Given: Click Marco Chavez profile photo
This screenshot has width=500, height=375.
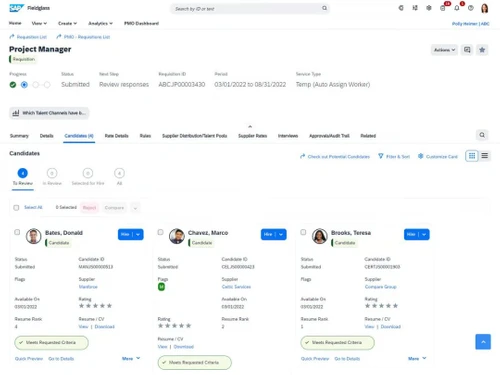Looking at the screenshot, I should [177, 236].
